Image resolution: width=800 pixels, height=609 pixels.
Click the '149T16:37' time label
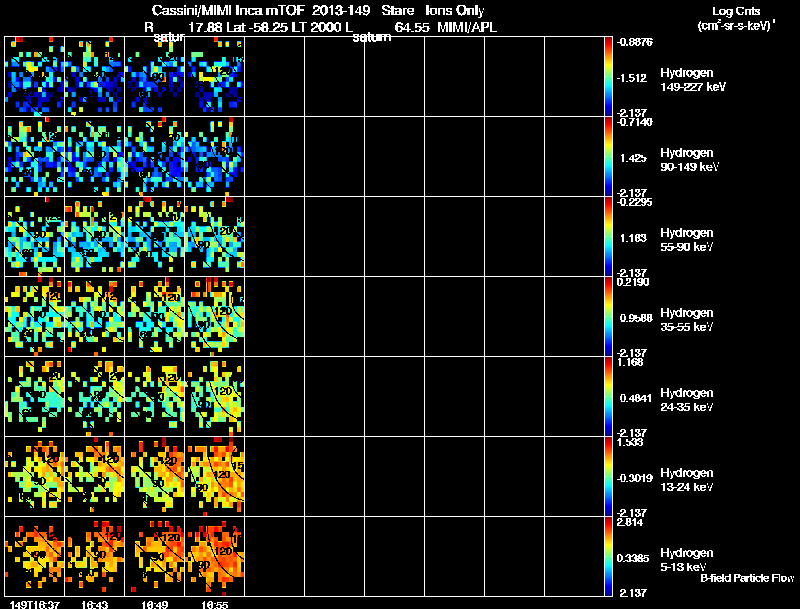(x=35, y=604)
